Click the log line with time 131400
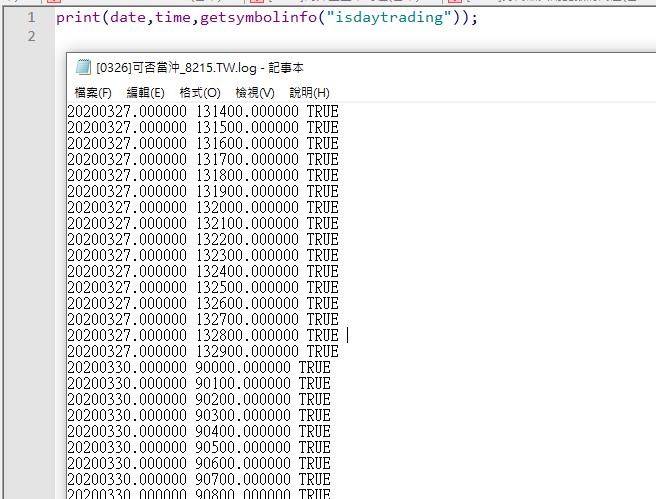This screenshot has width=656, height=499. coord(202,111)
